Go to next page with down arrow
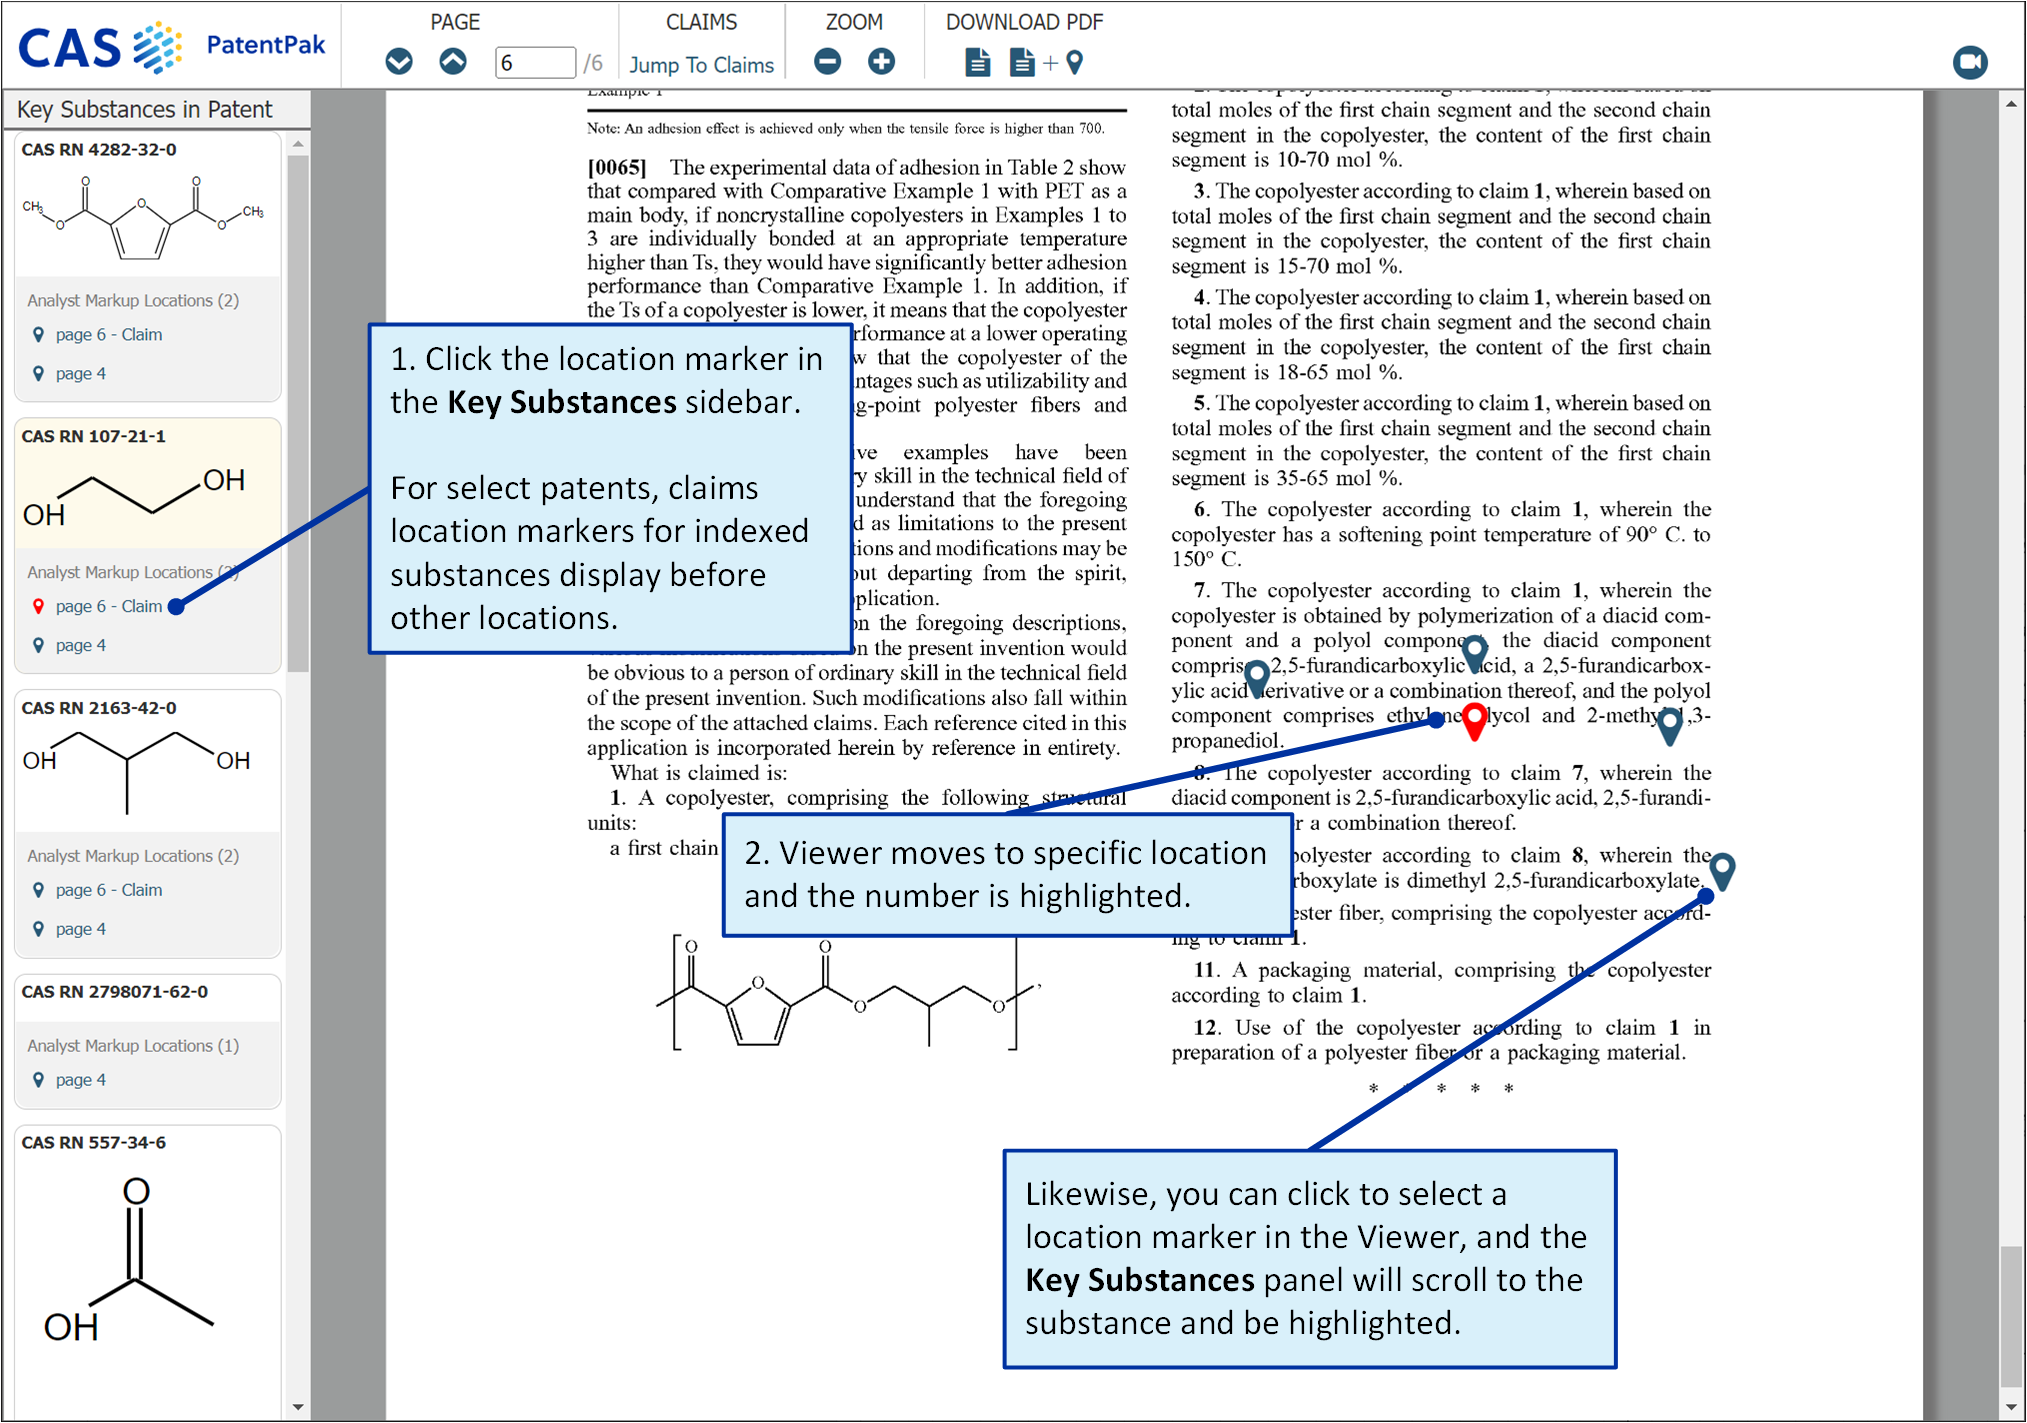The width and height of the screenshot is (2027, 1423). pos(399,62)
